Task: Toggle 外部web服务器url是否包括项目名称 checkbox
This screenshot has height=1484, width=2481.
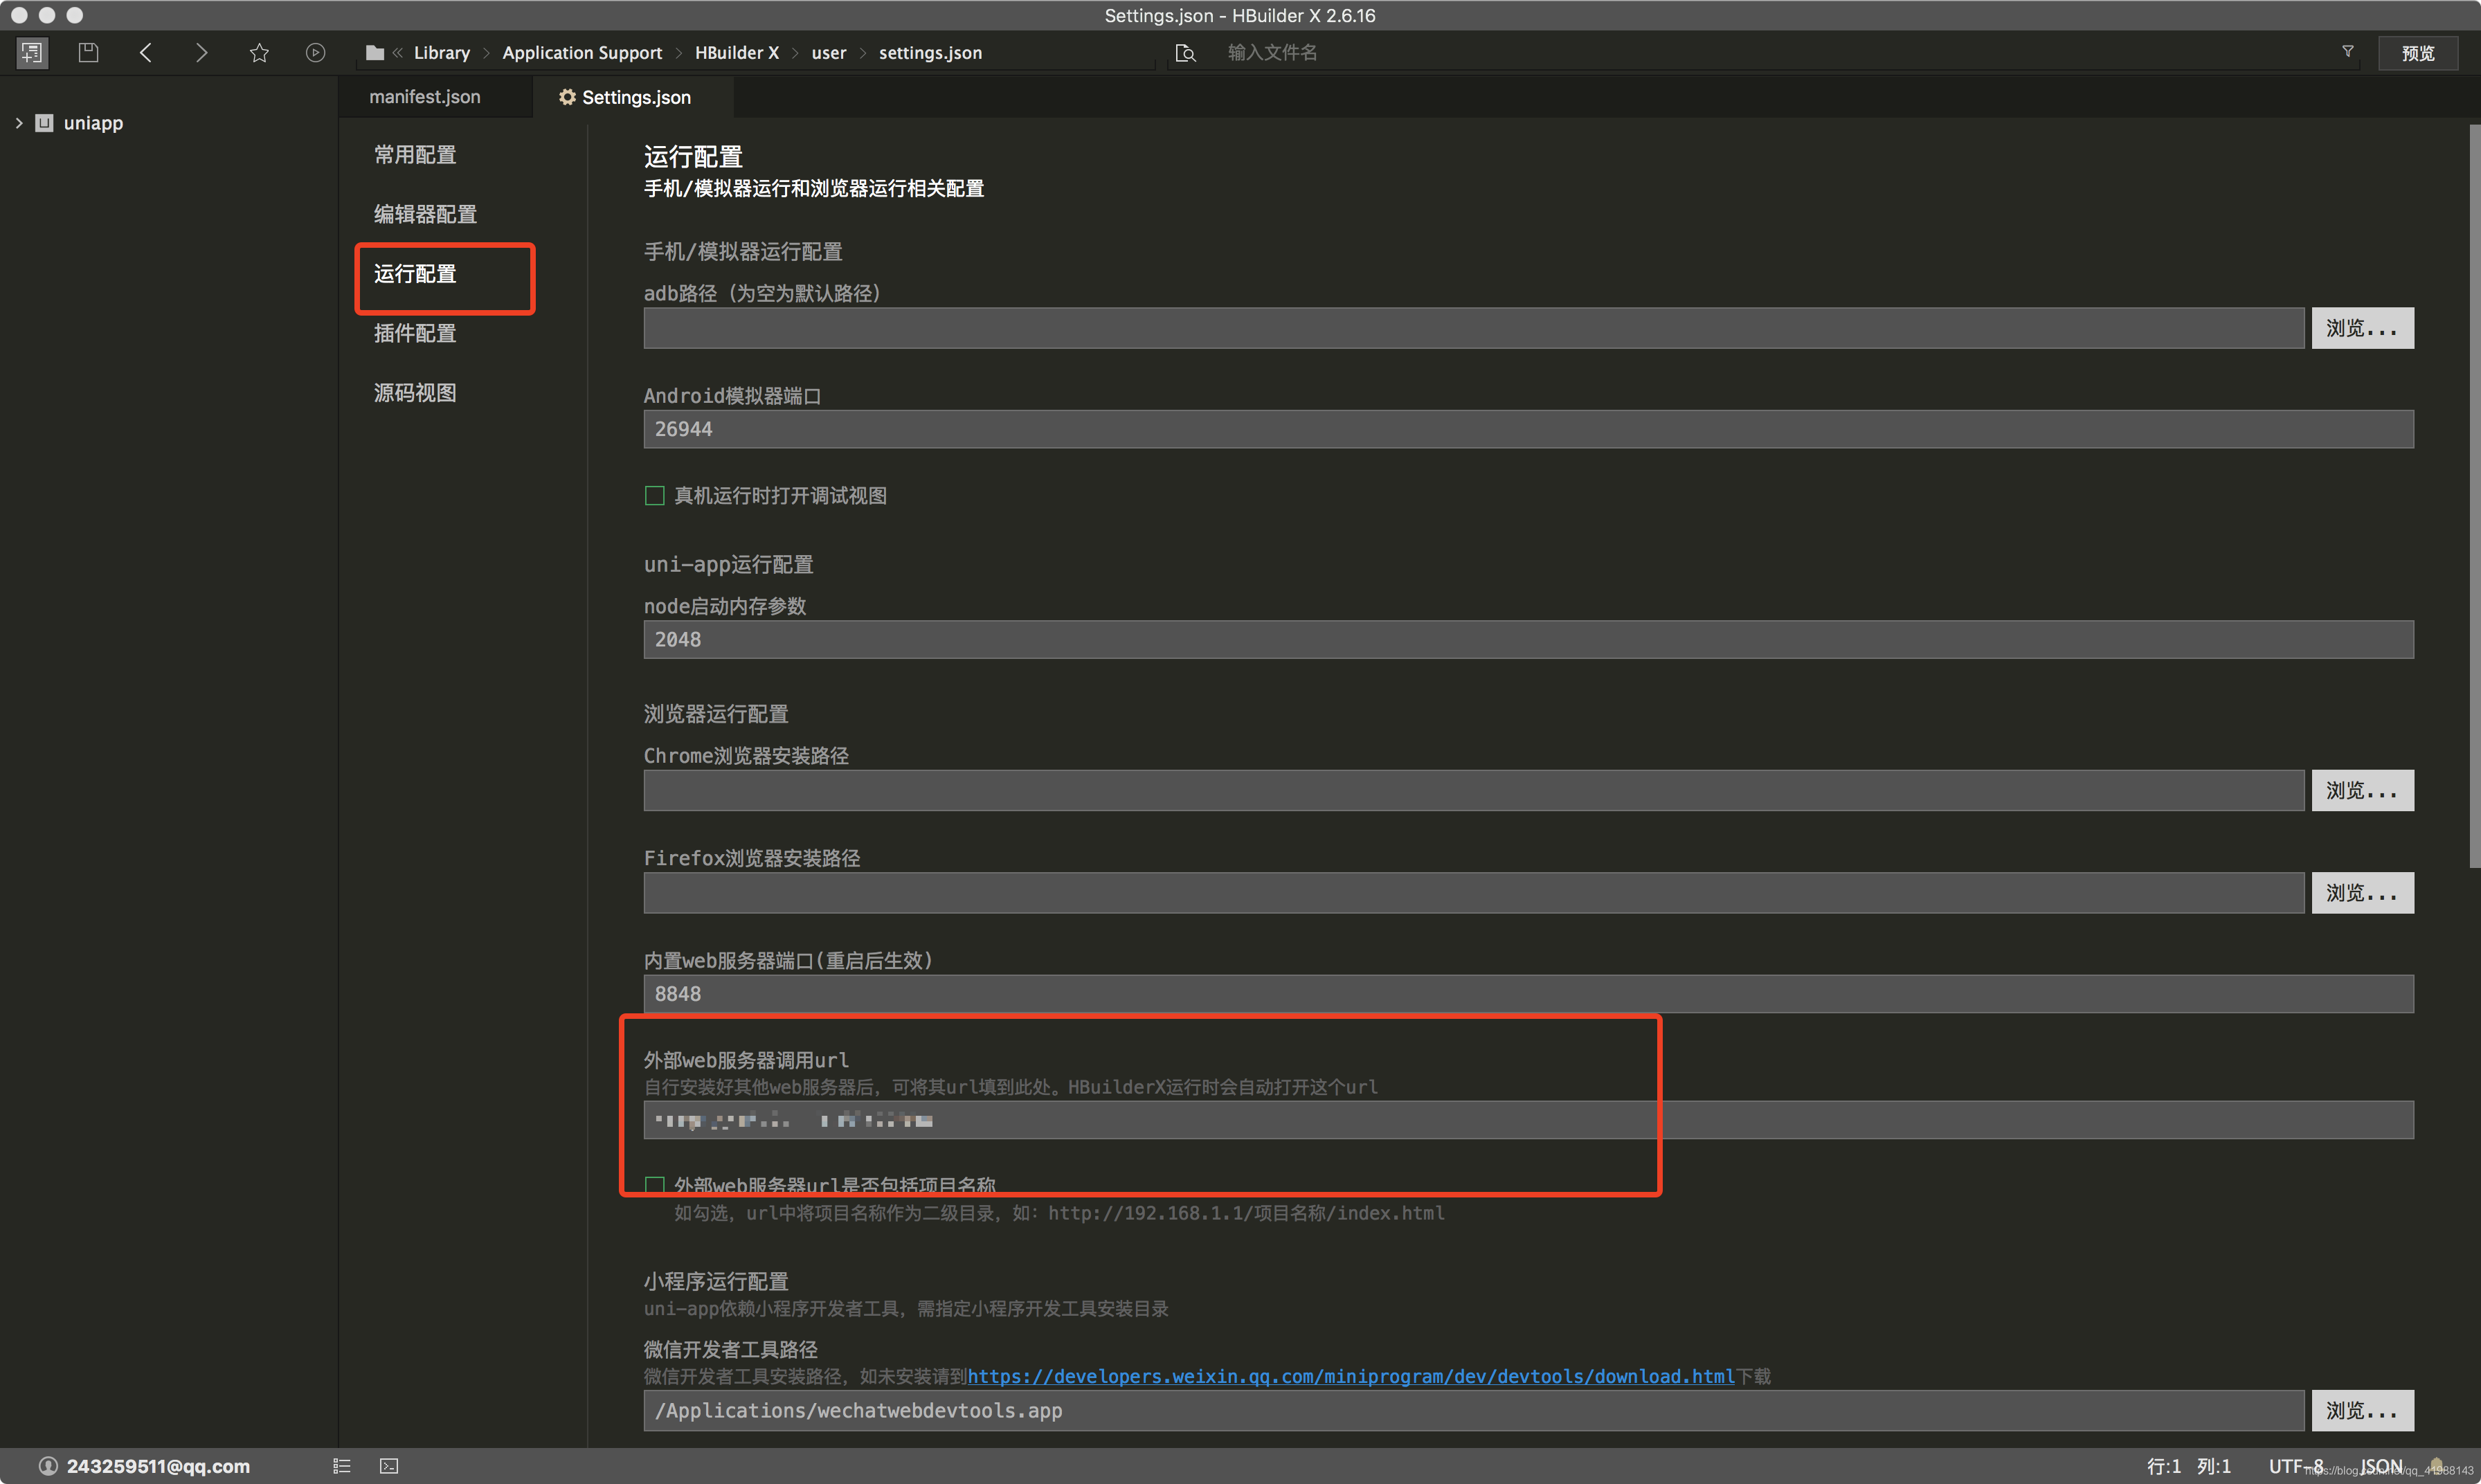Action: tap(655, 1185)
